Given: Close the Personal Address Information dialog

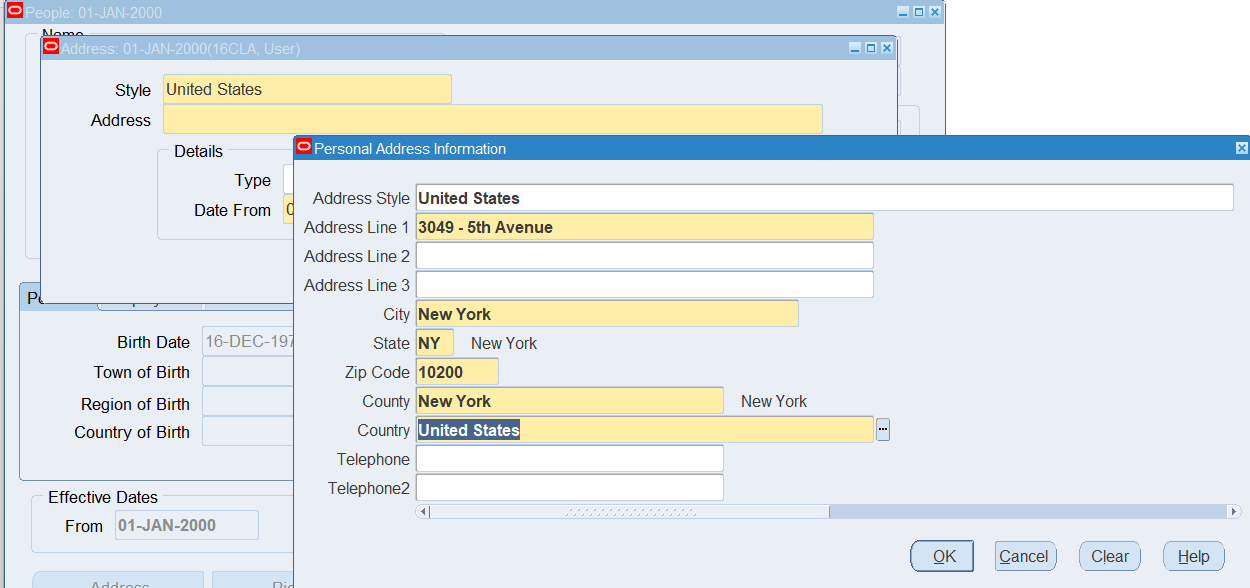Looking at the screenshot, I should [1241, 148].
